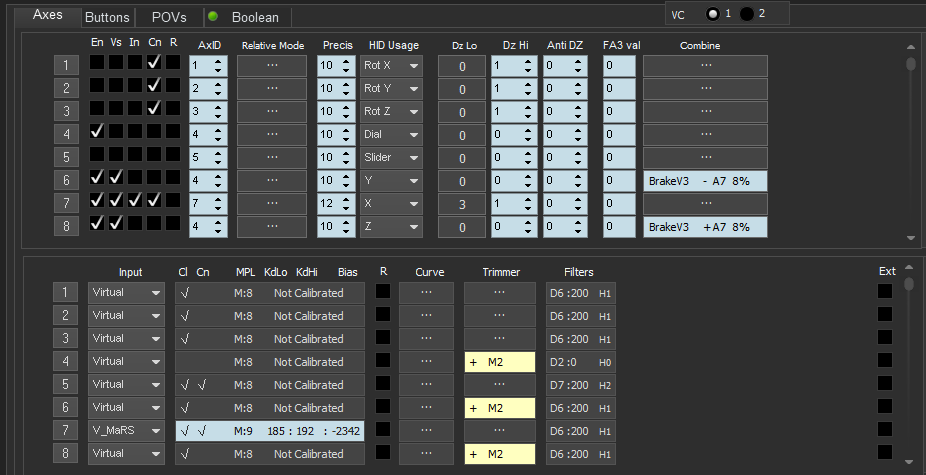Screen dimensions: 926x475
Task: Open the Combine button for axis 1
Action: 705,66
